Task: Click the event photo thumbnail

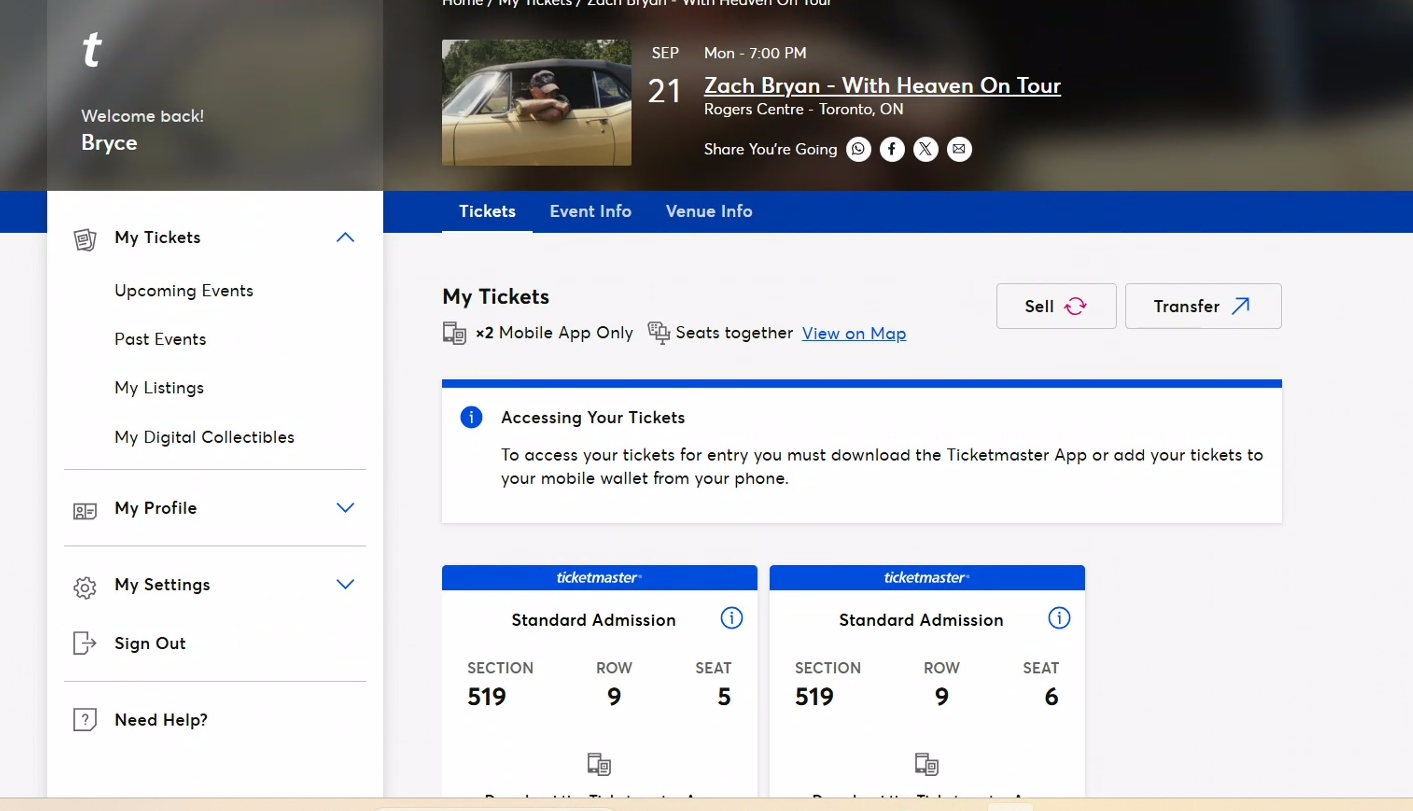Action: [x=536, y=102]
